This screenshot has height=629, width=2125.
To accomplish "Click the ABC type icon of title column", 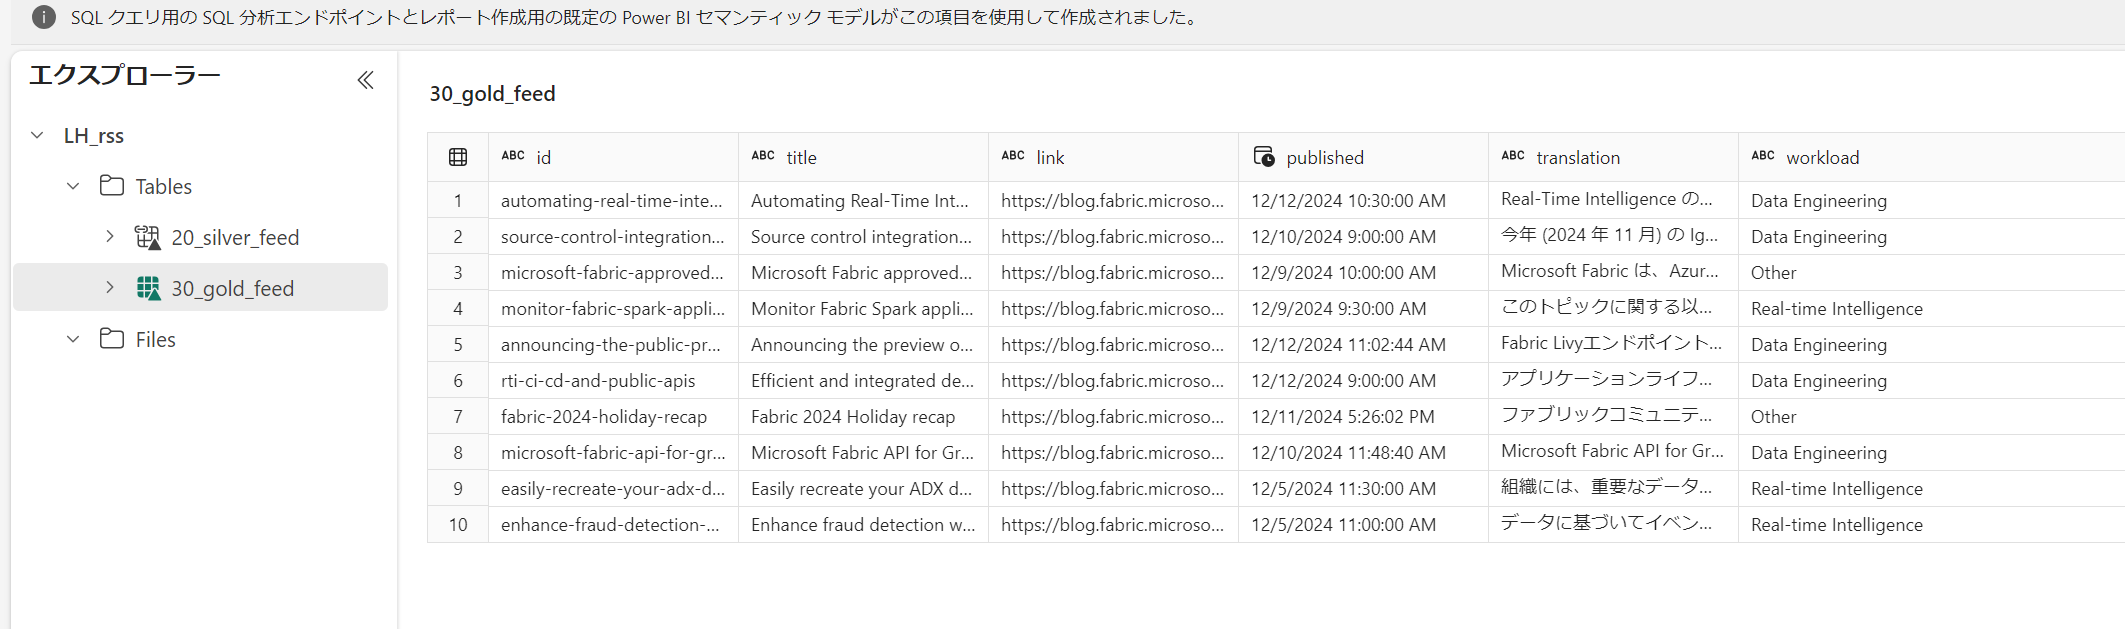I will point(763,156).
